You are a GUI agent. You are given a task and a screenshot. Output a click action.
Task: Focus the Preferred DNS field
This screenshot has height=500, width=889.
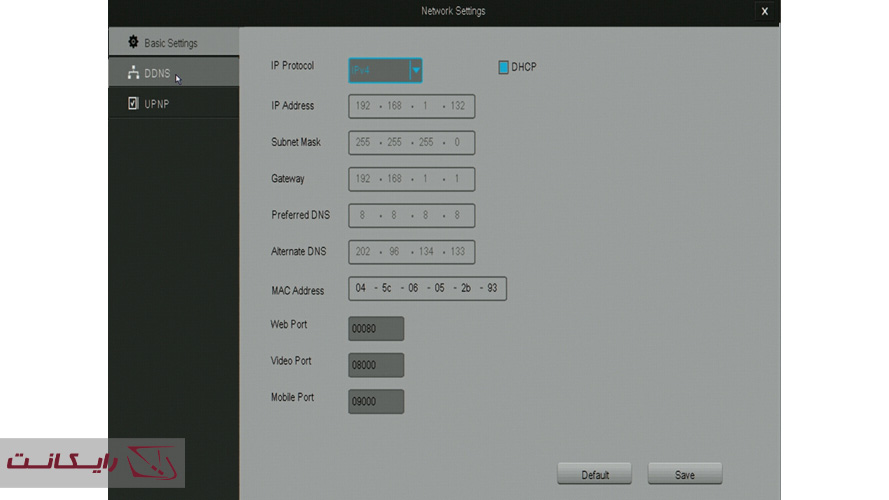411,215
